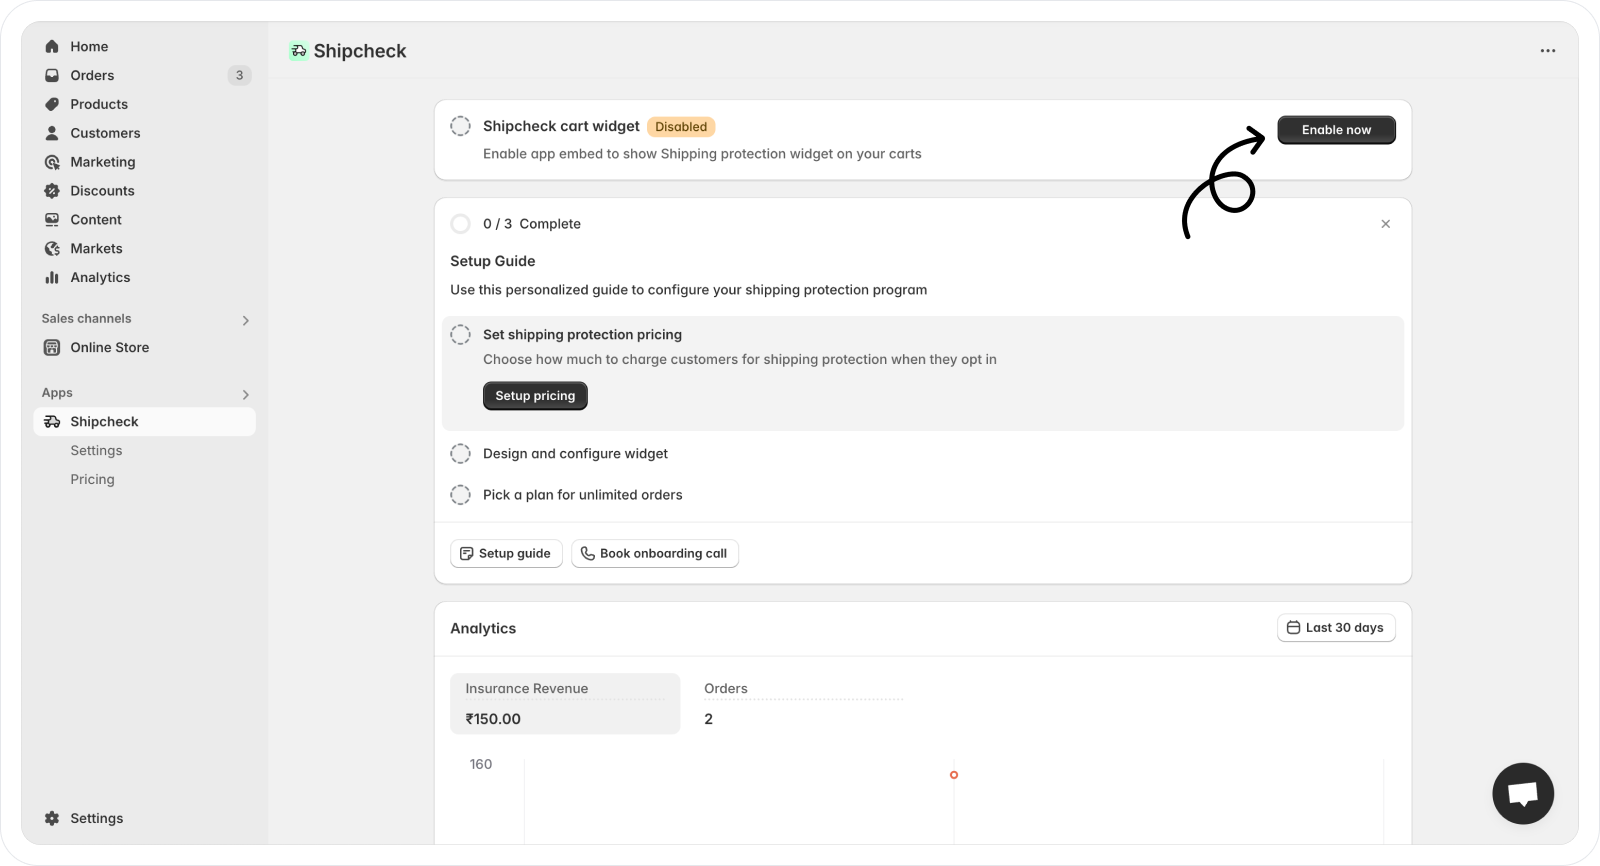Click the Orders inbox icon
The width and height of the screenshot is (1600, 866).
click(52, 76)
